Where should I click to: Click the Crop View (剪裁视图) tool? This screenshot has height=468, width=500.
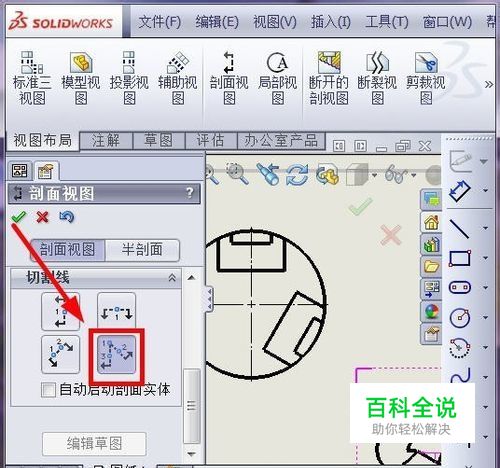426,78
